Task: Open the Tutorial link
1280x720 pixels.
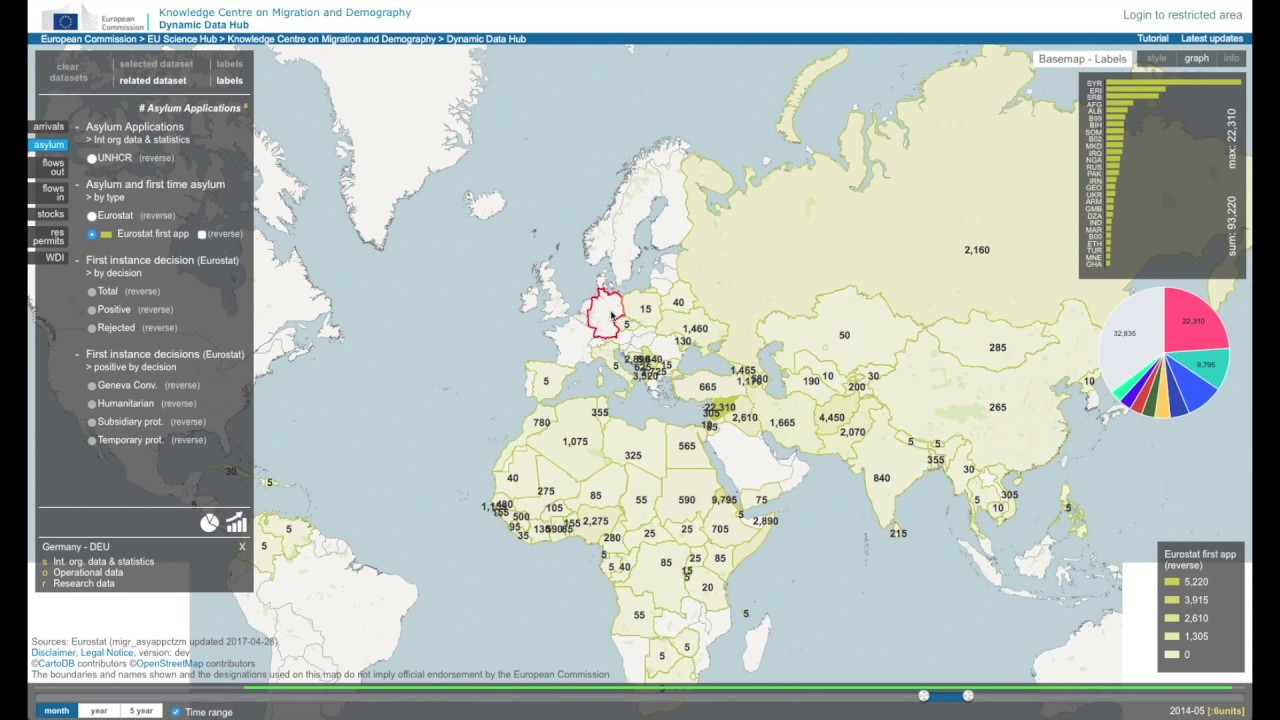Action: (x=1152, y=39)
